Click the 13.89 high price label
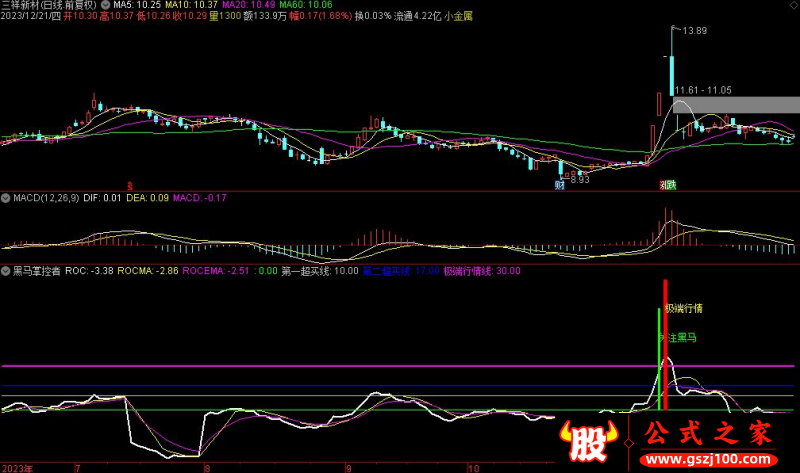Screen dimensions: 800x473 click(x=694, y=32)
